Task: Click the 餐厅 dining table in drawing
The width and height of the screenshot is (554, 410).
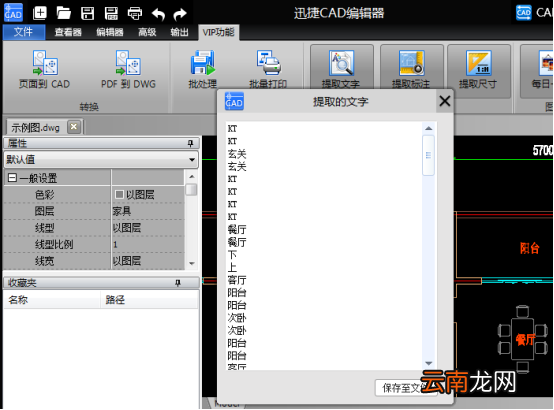Action: (523, 339)
